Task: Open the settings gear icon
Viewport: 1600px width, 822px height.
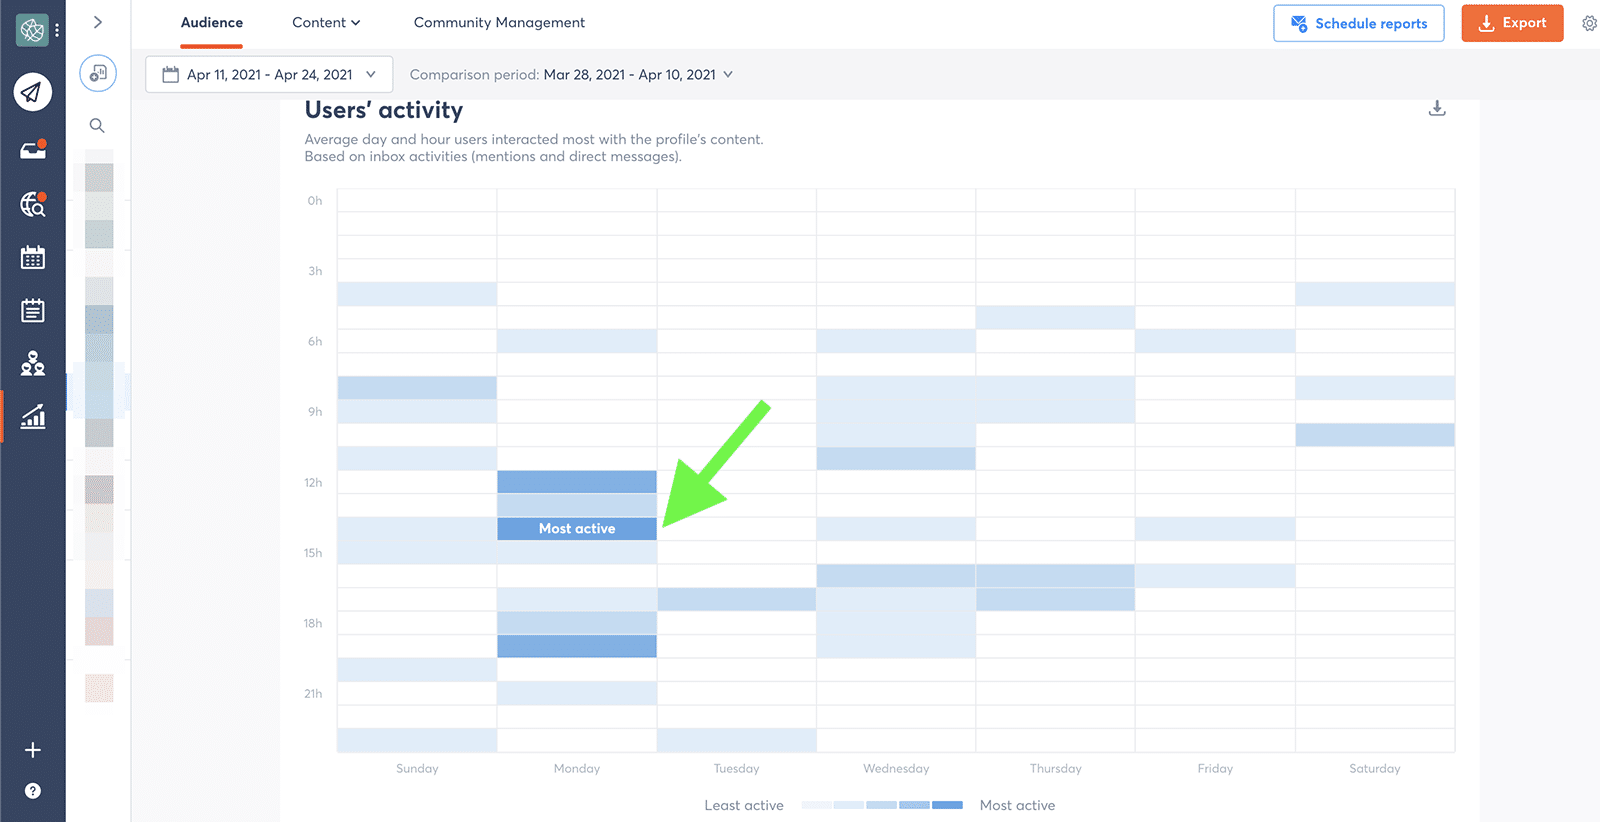Action: coord(1589,23)
